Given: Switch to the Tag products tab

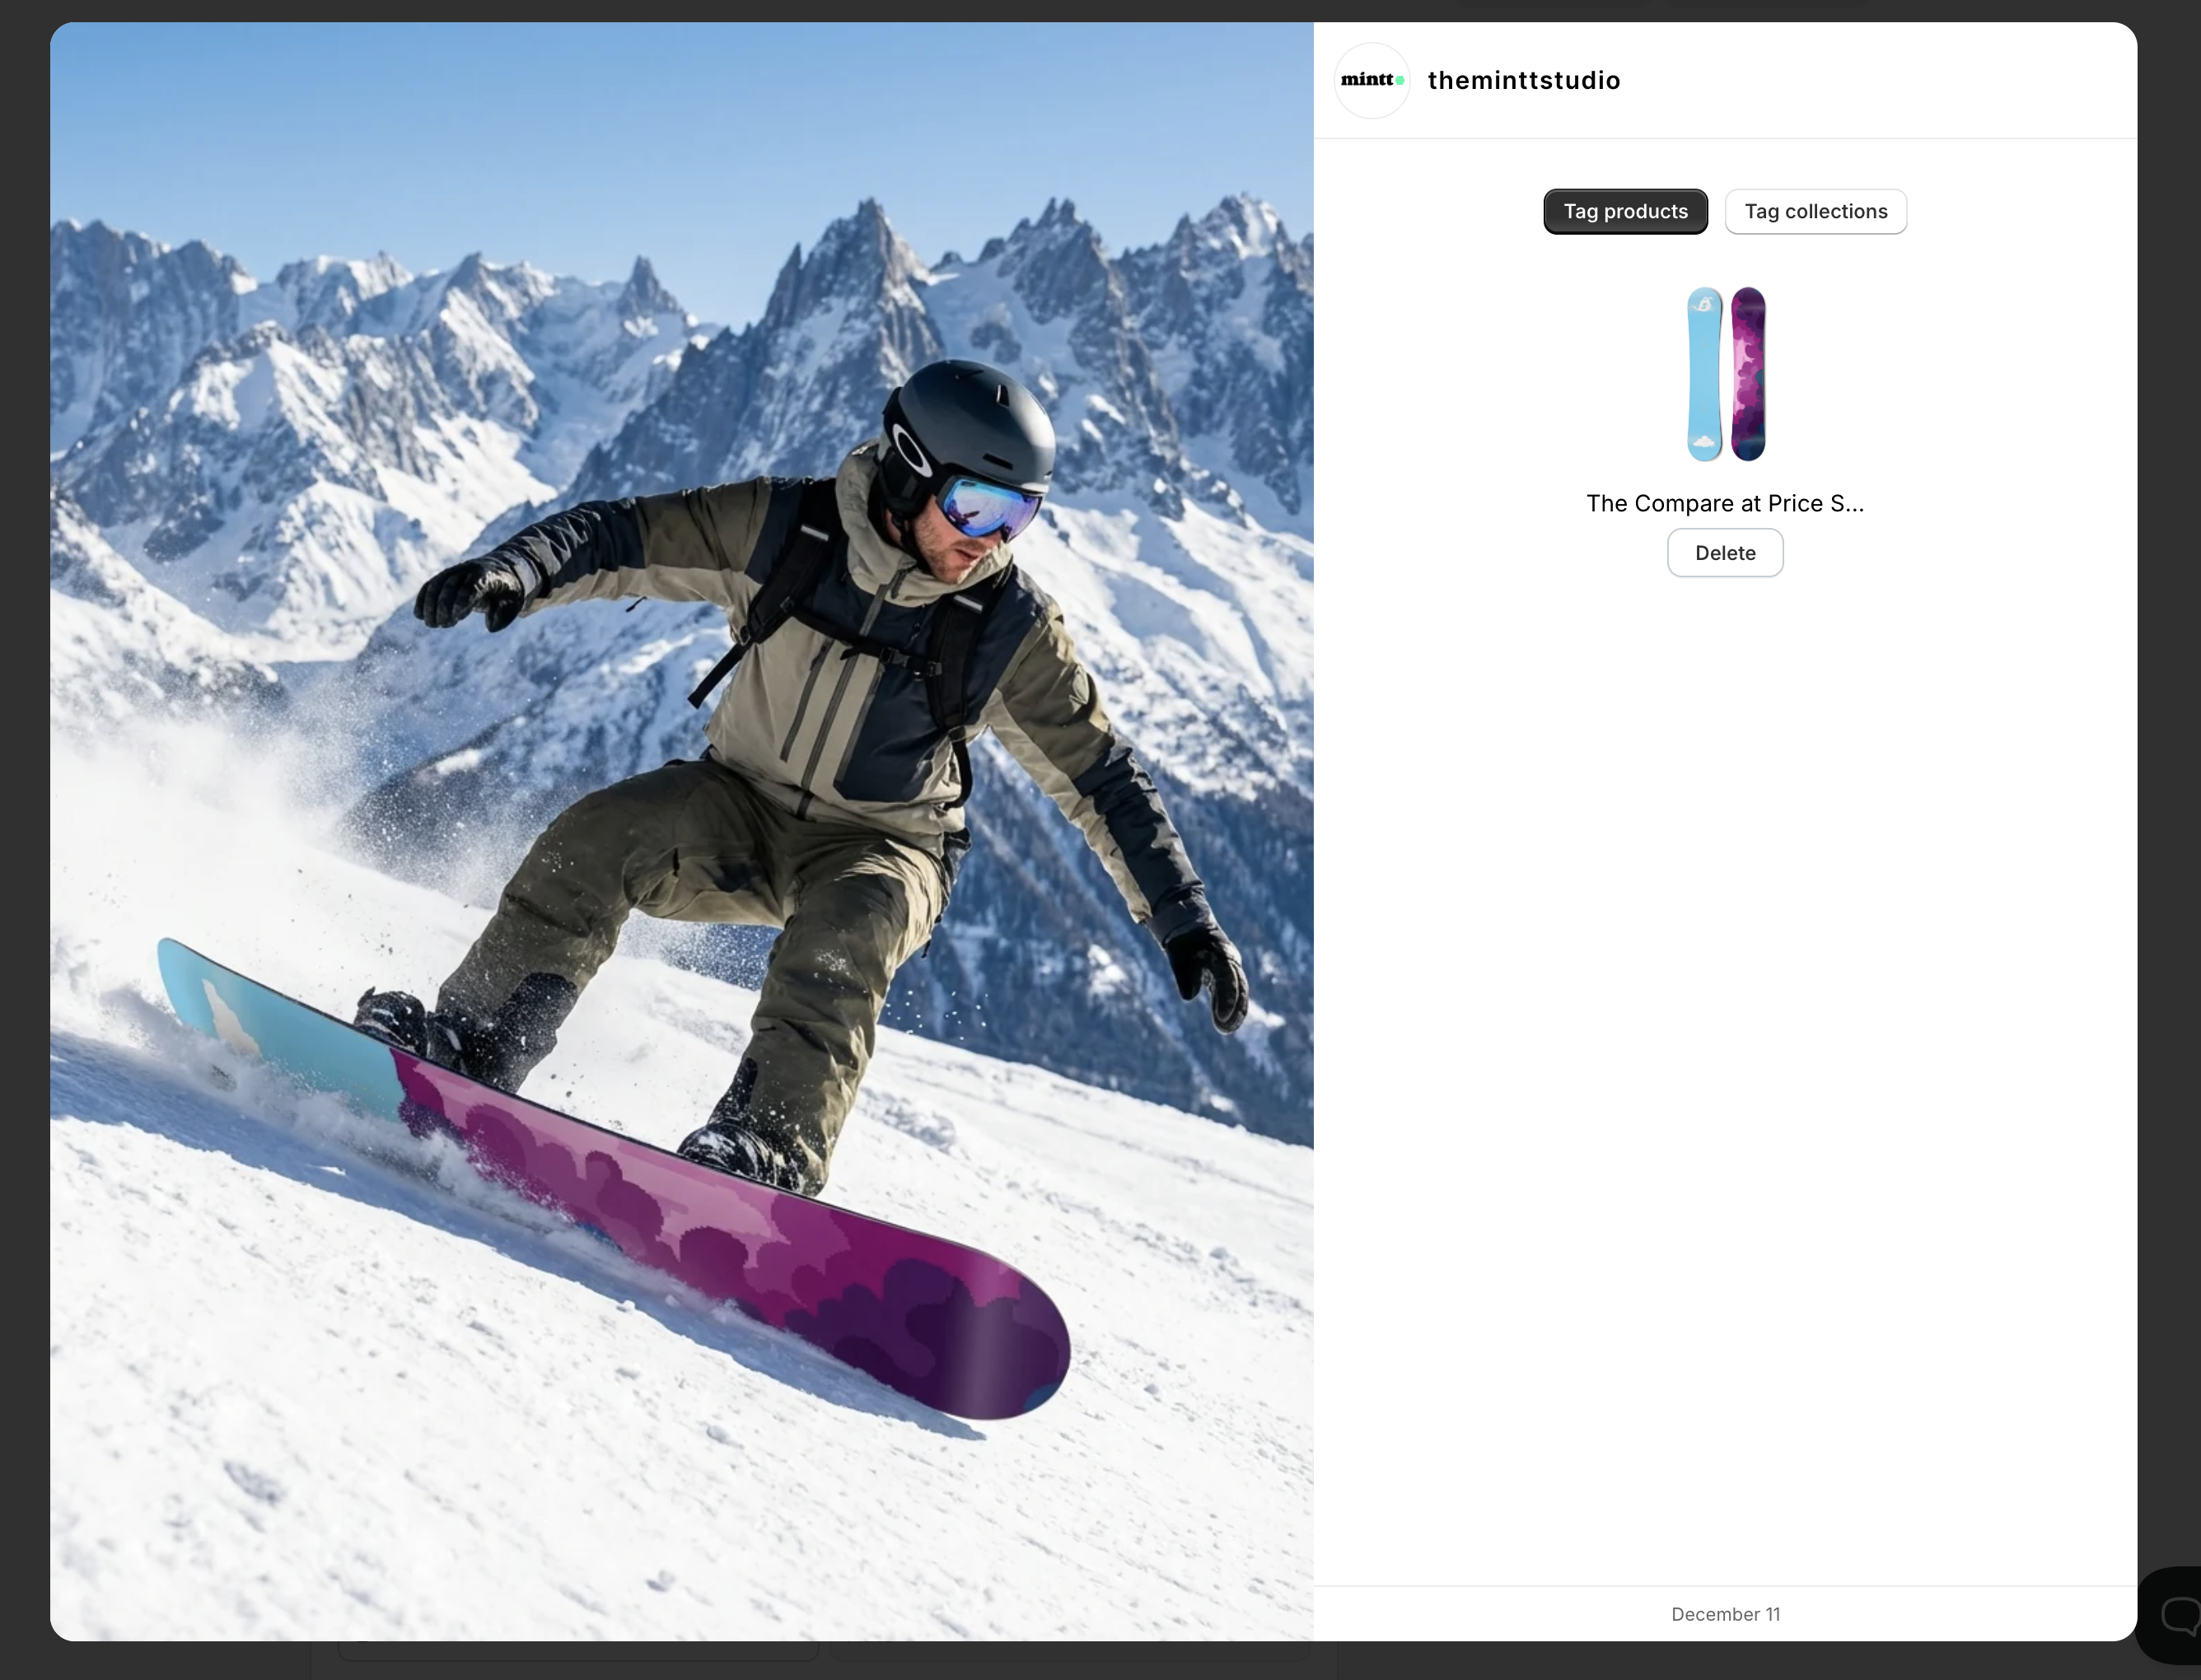Looking at the screenshot, I should [1625, 211].
